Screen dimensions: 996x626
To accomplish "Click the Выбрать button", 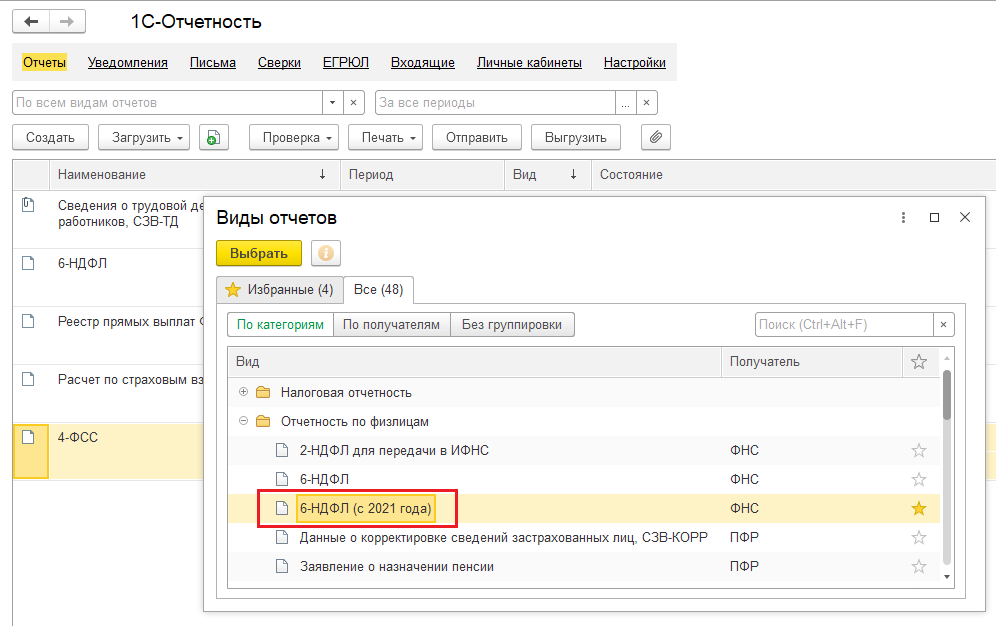I will tap(259, 253).
